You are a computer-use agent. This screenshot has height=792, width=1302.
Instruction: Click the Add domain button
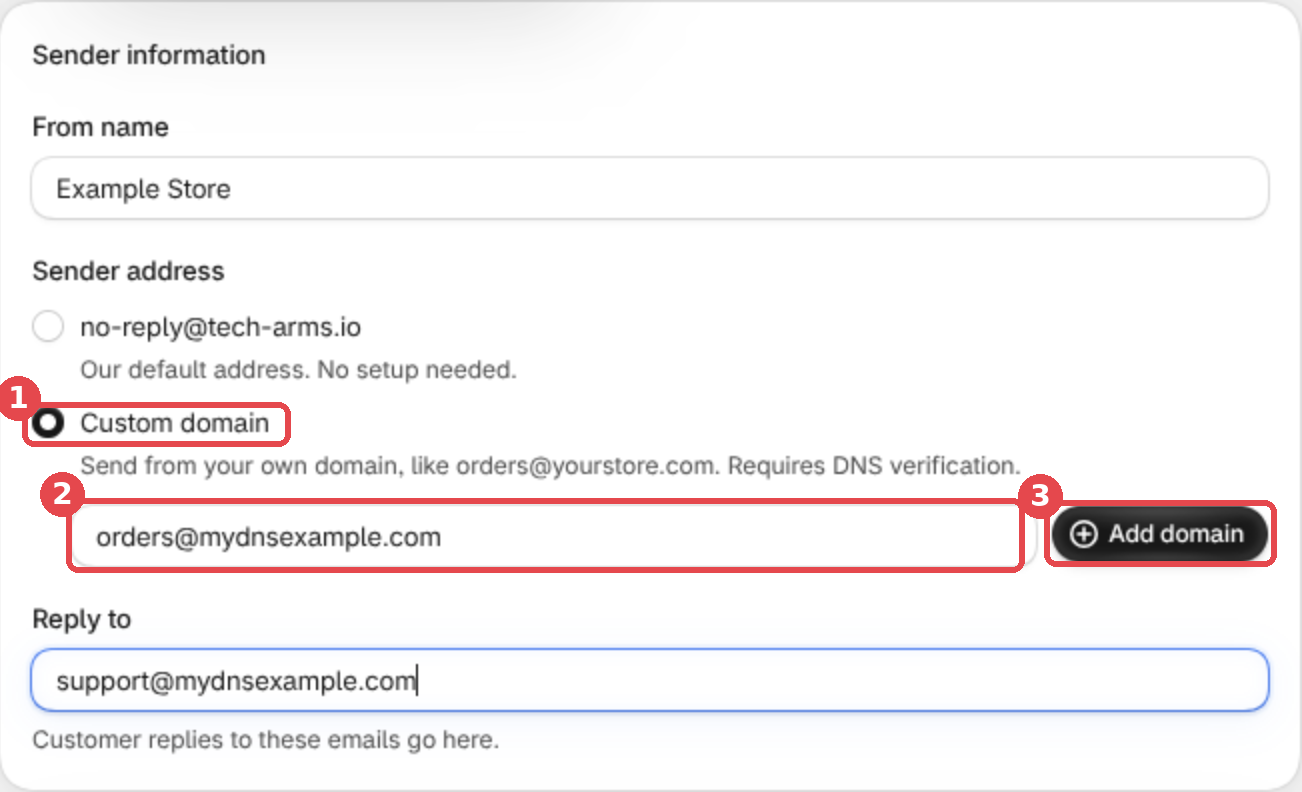coord(1160,535)
